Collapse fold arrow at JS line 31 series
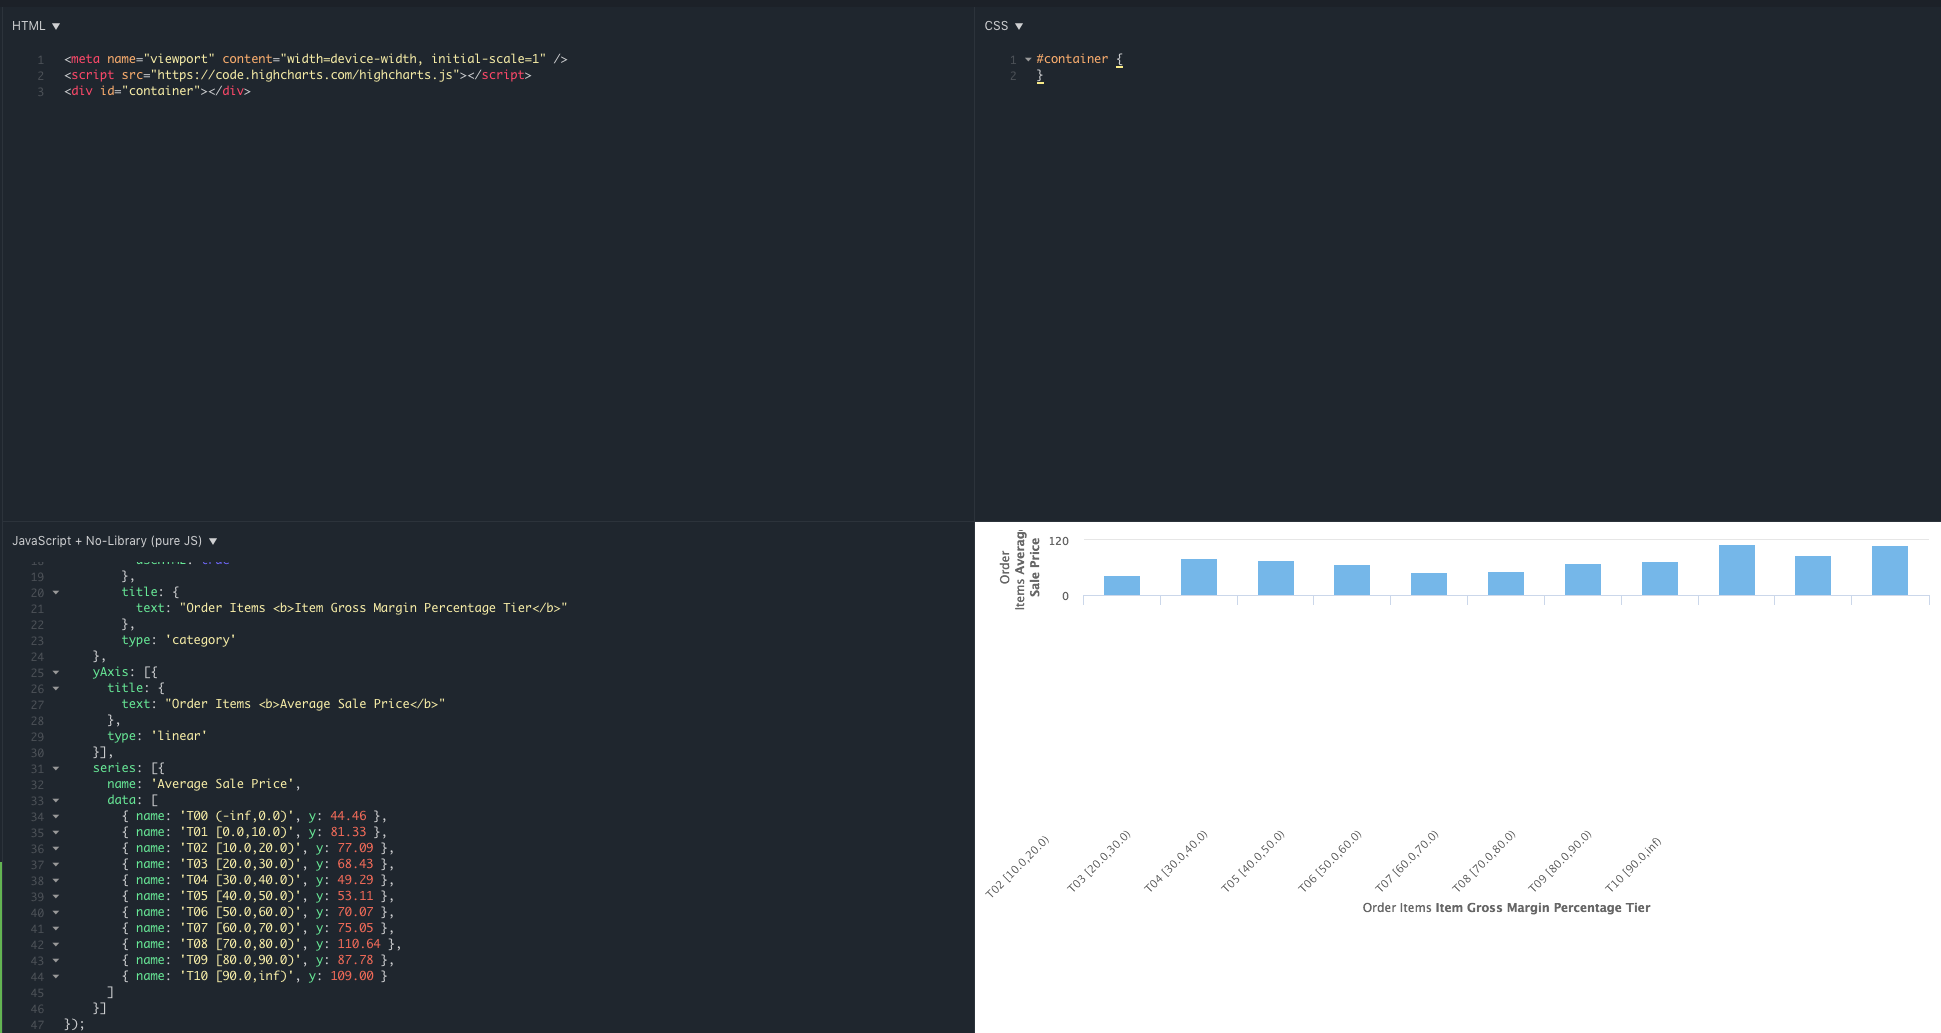Viewport: 1941px width, 1033px height. click(56, 769)
